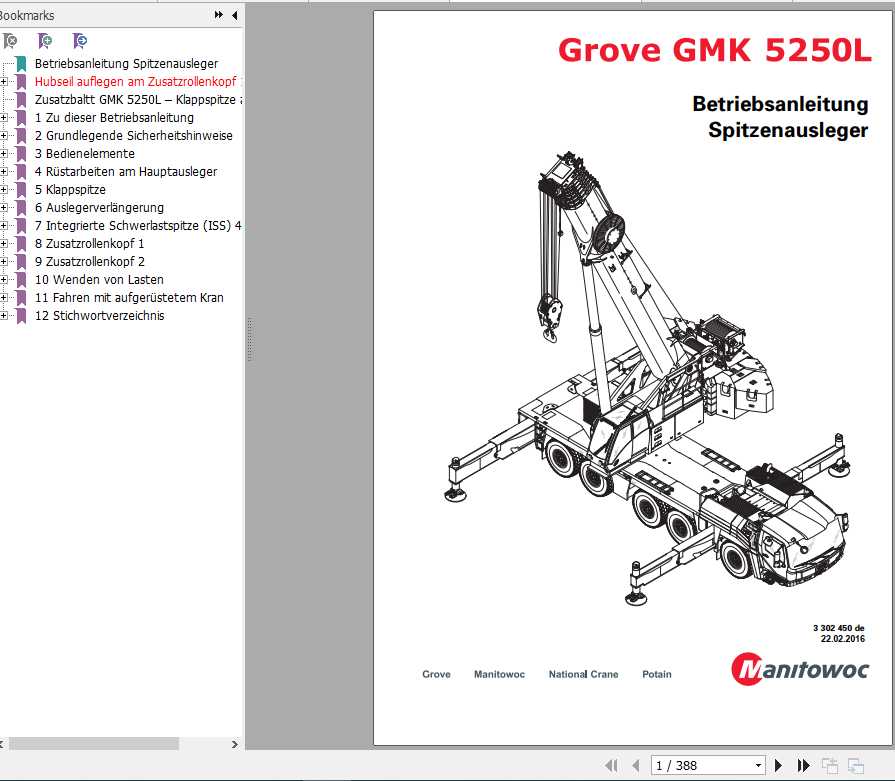Open the page number dropdown arrow

760,766
